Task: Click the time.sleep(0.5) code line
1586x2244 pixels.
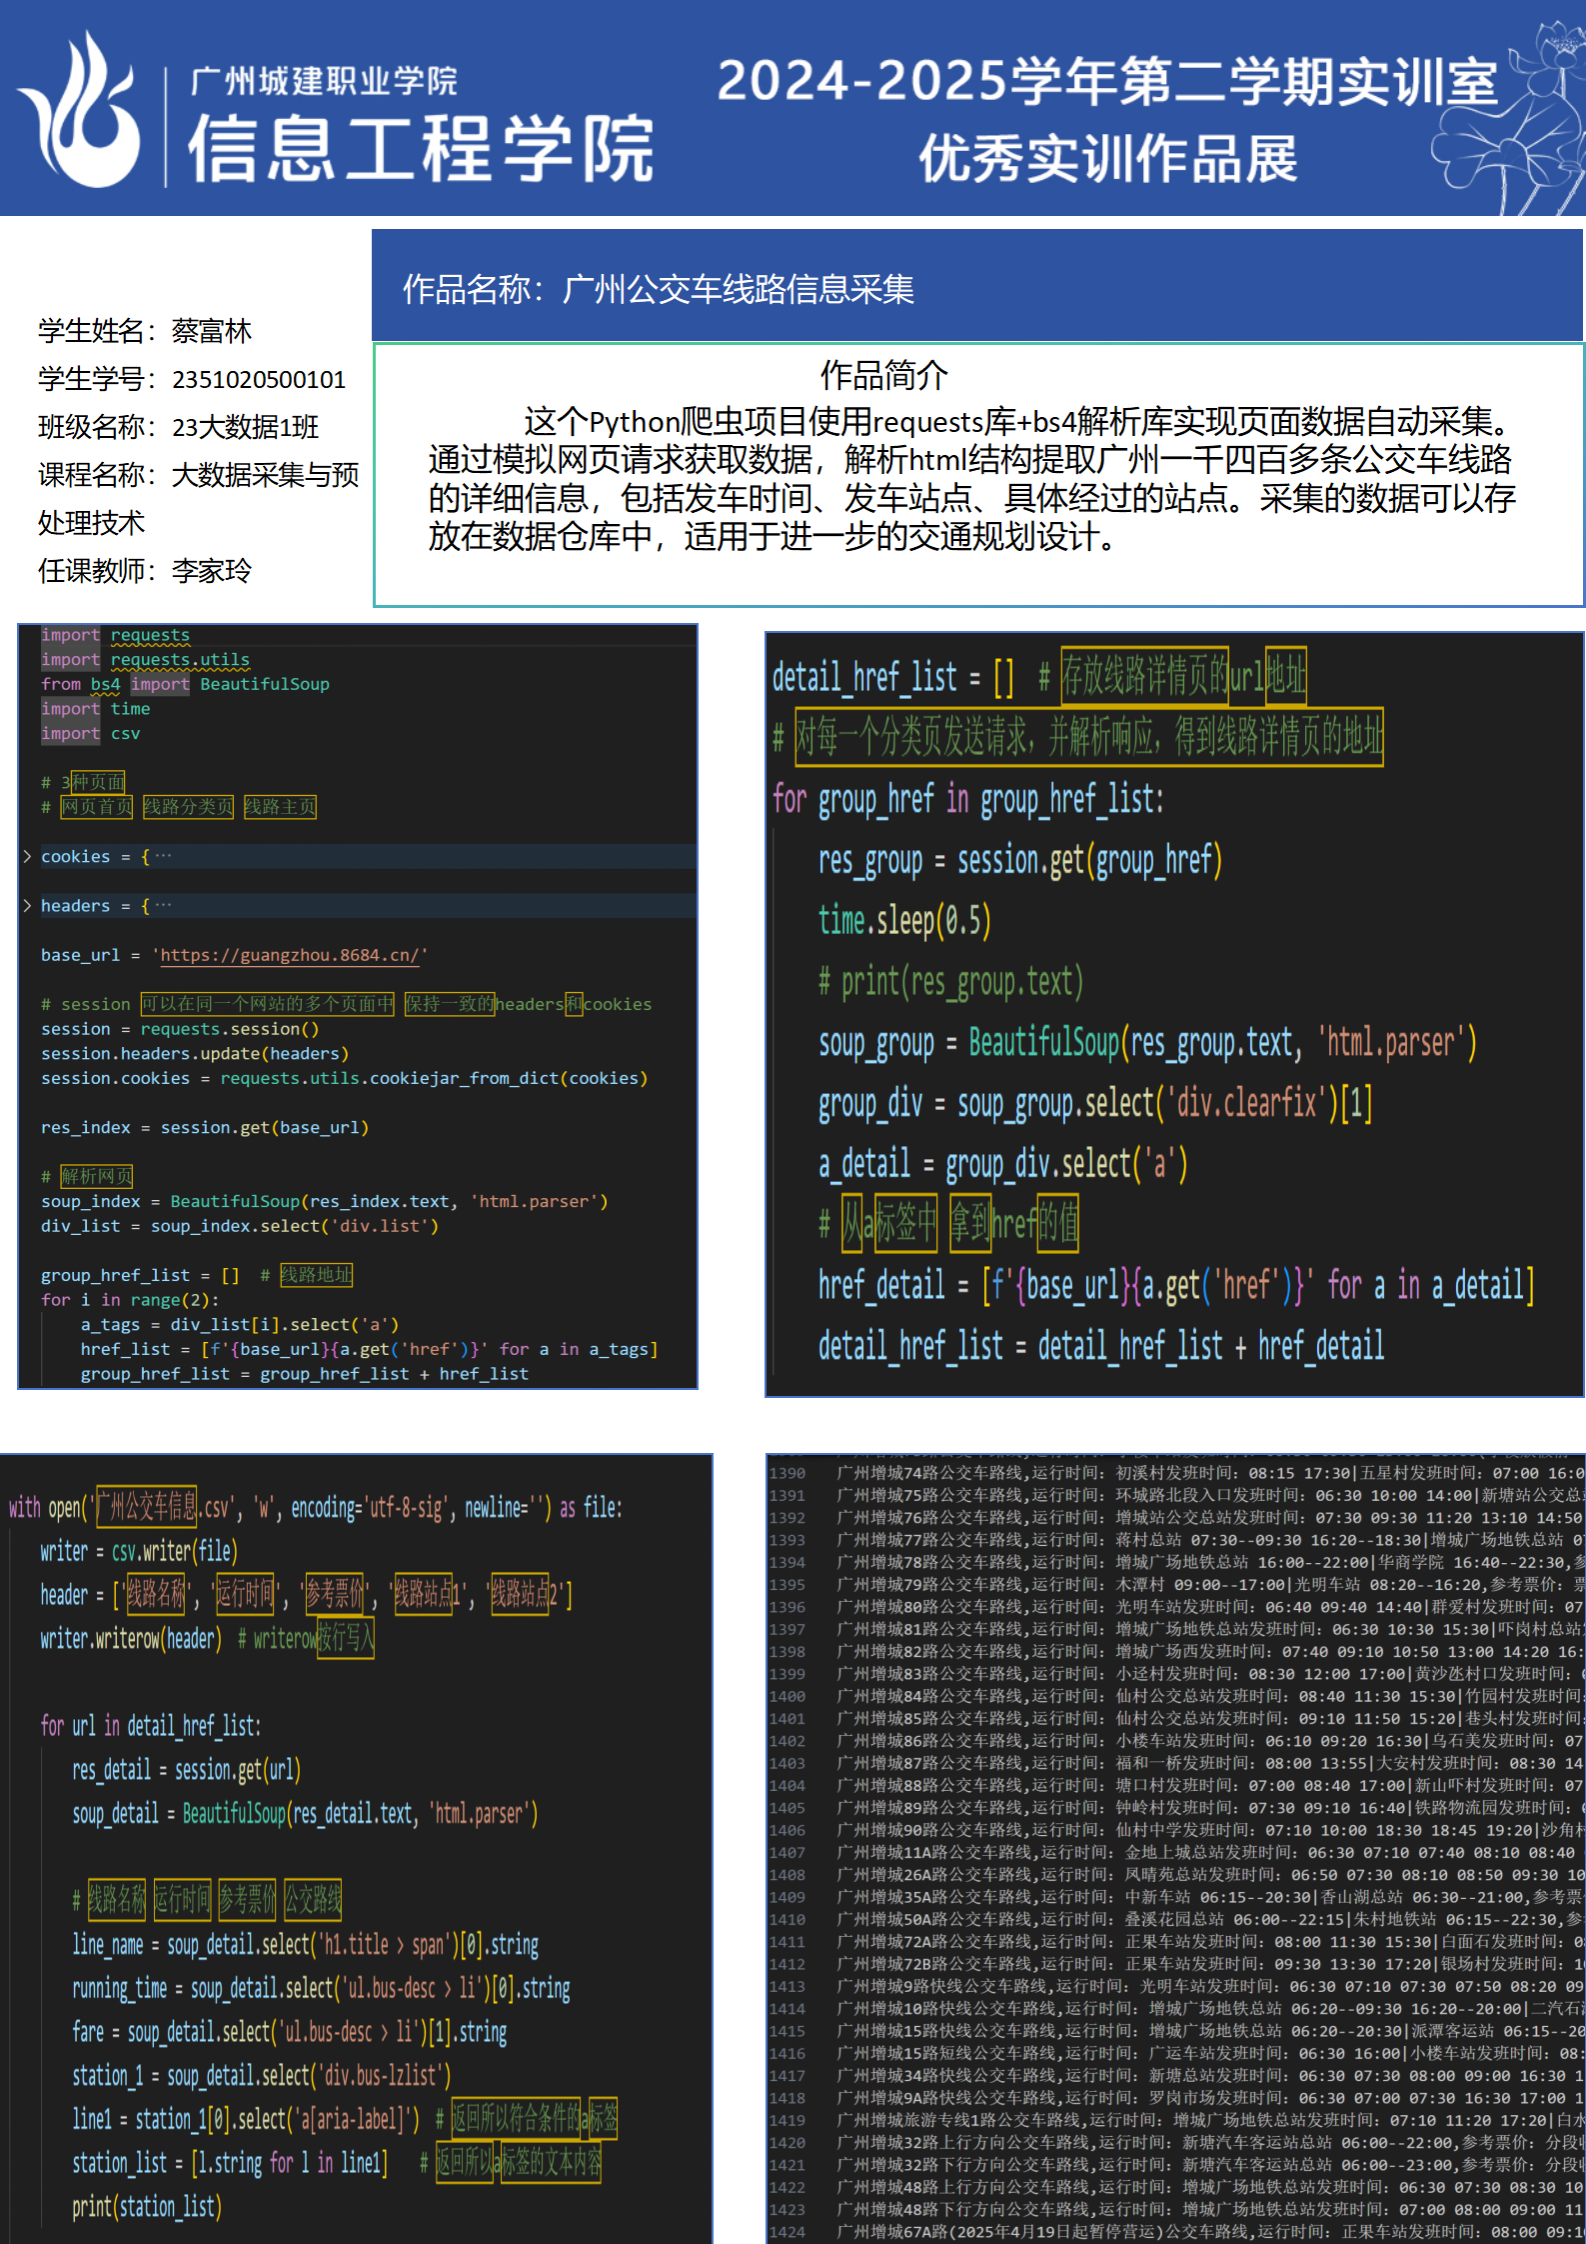Action: 904,921
